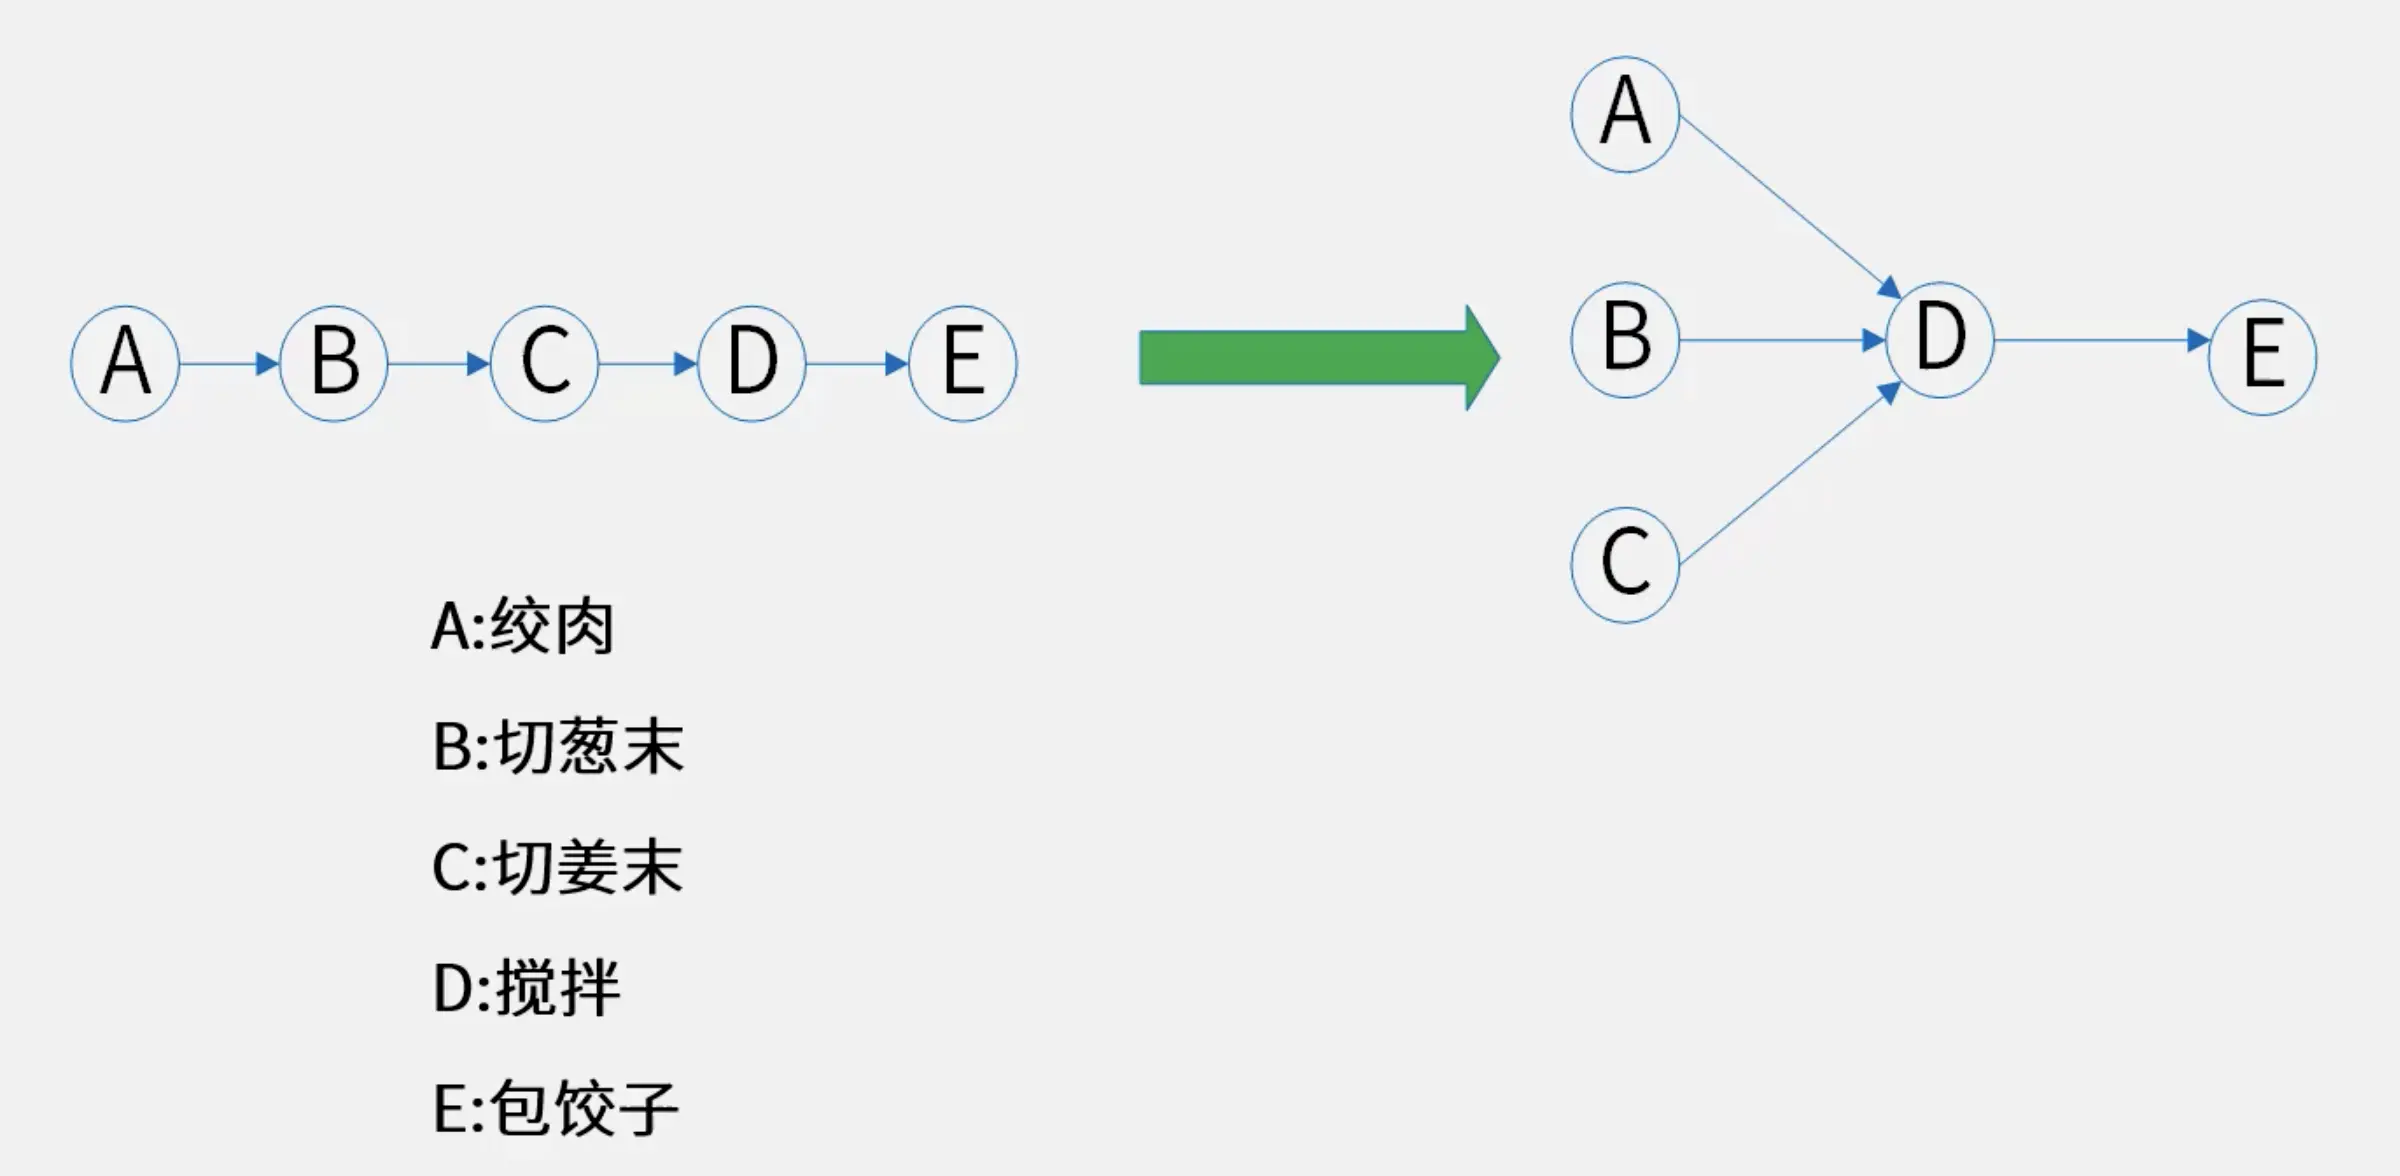Select the legend text "D:搅拌"
Image resolution: width=2400 pixels, height=1176 pixels.
(x=526, y=988)
